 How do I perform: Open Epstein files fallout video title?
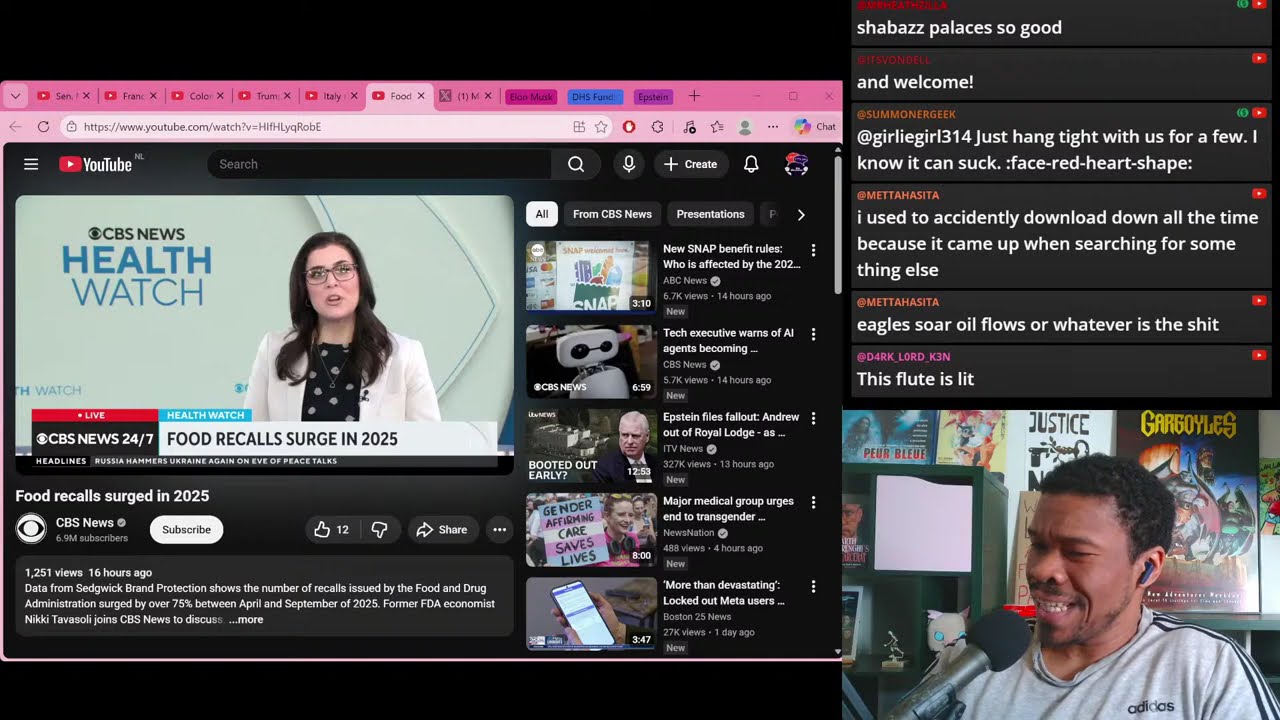point(731,425)
